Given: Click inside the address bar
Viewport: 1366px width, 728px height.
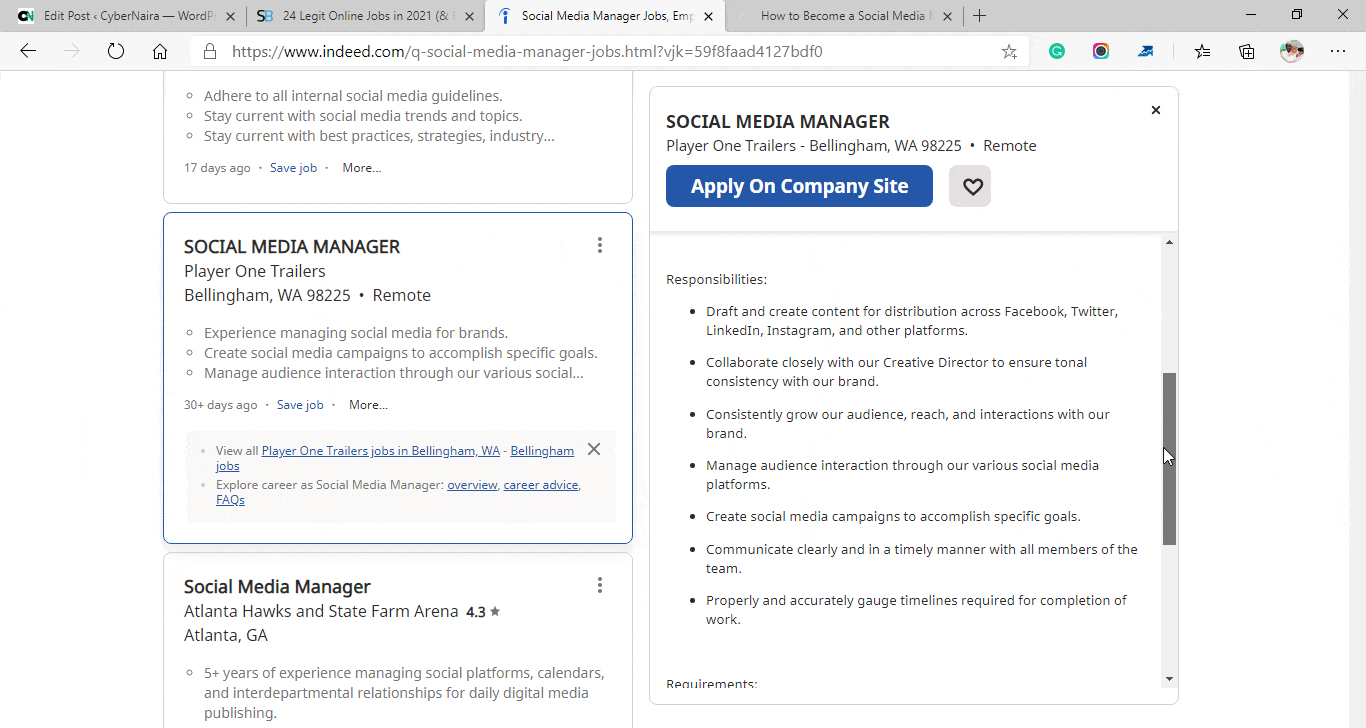Looking at the screenshot, I should (x=600, y=50).
